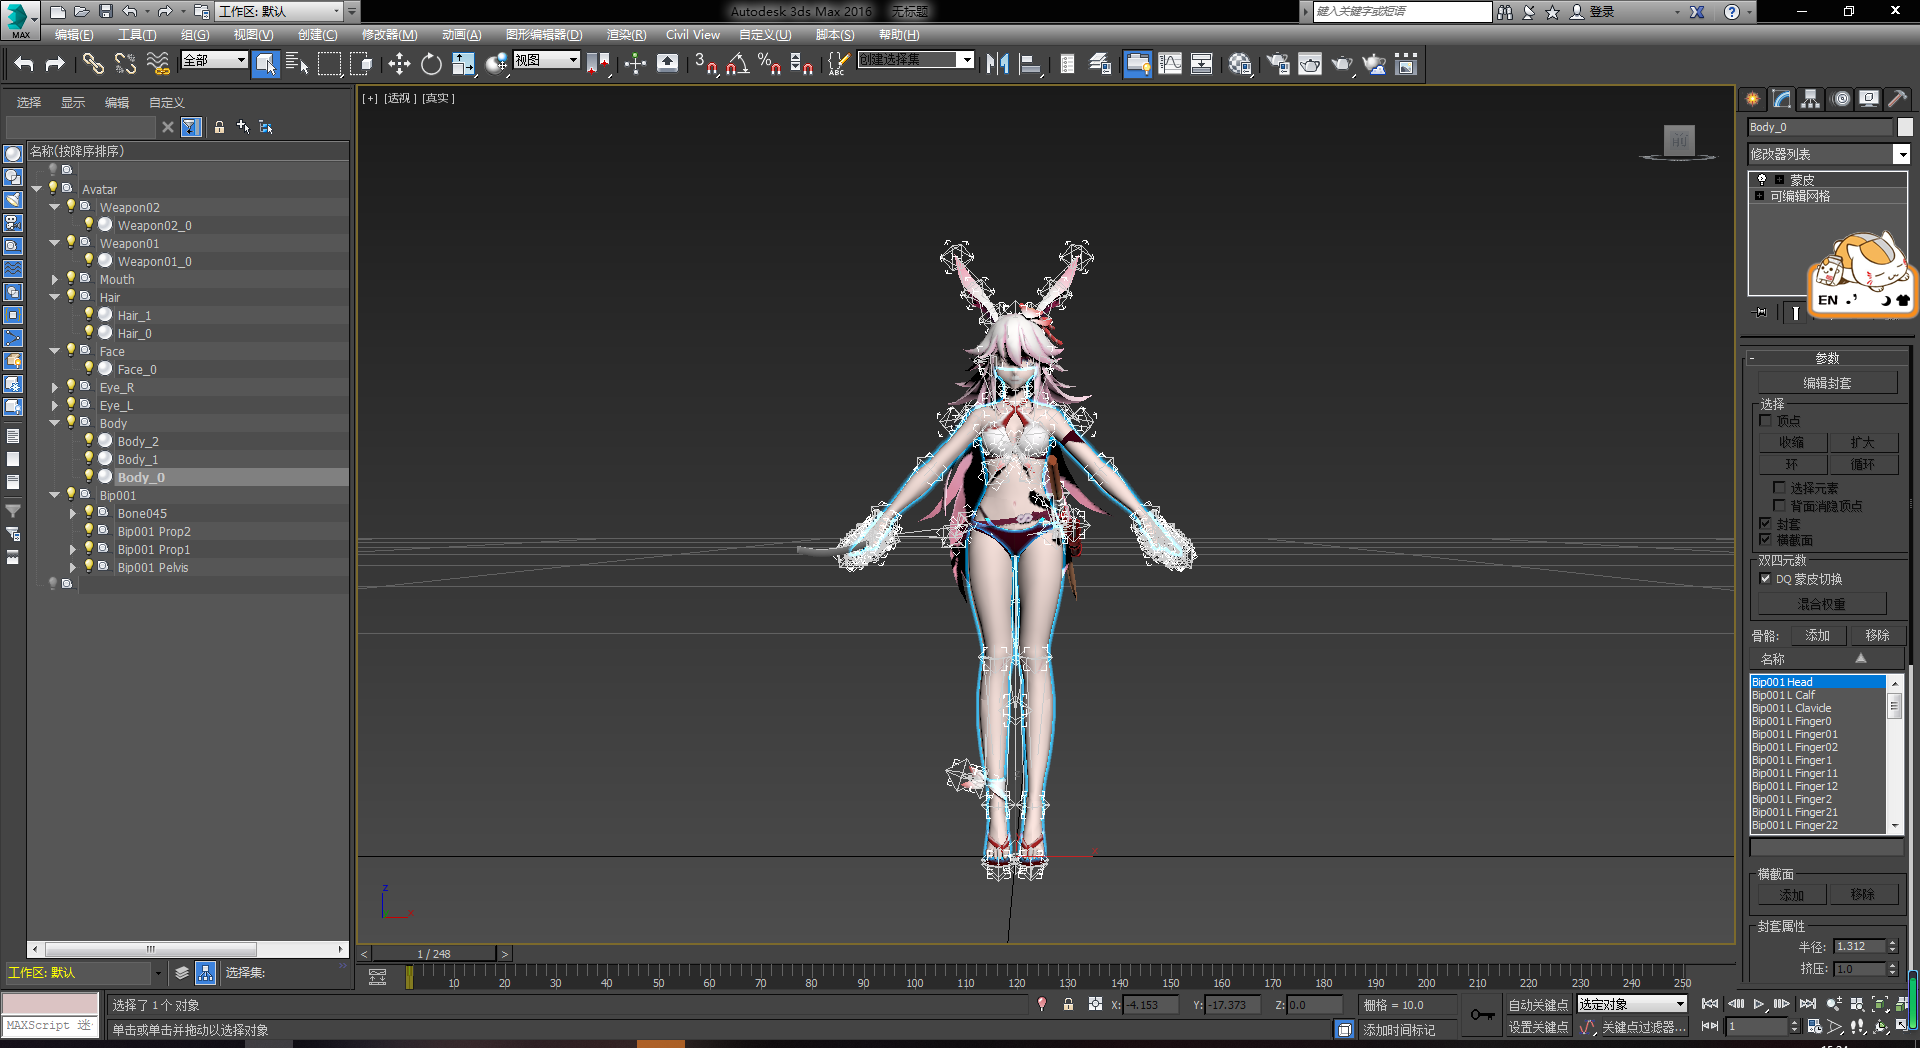Click the Mirror tool icon

[x=997, y=64]
